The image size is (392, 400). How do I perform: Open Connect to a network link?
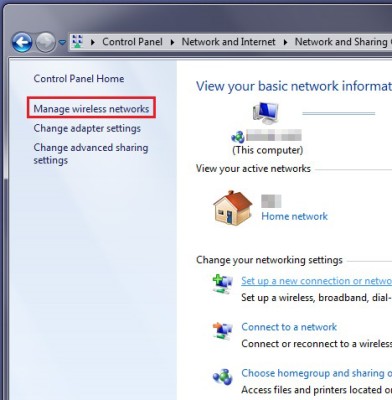click(x=289, y=327)
